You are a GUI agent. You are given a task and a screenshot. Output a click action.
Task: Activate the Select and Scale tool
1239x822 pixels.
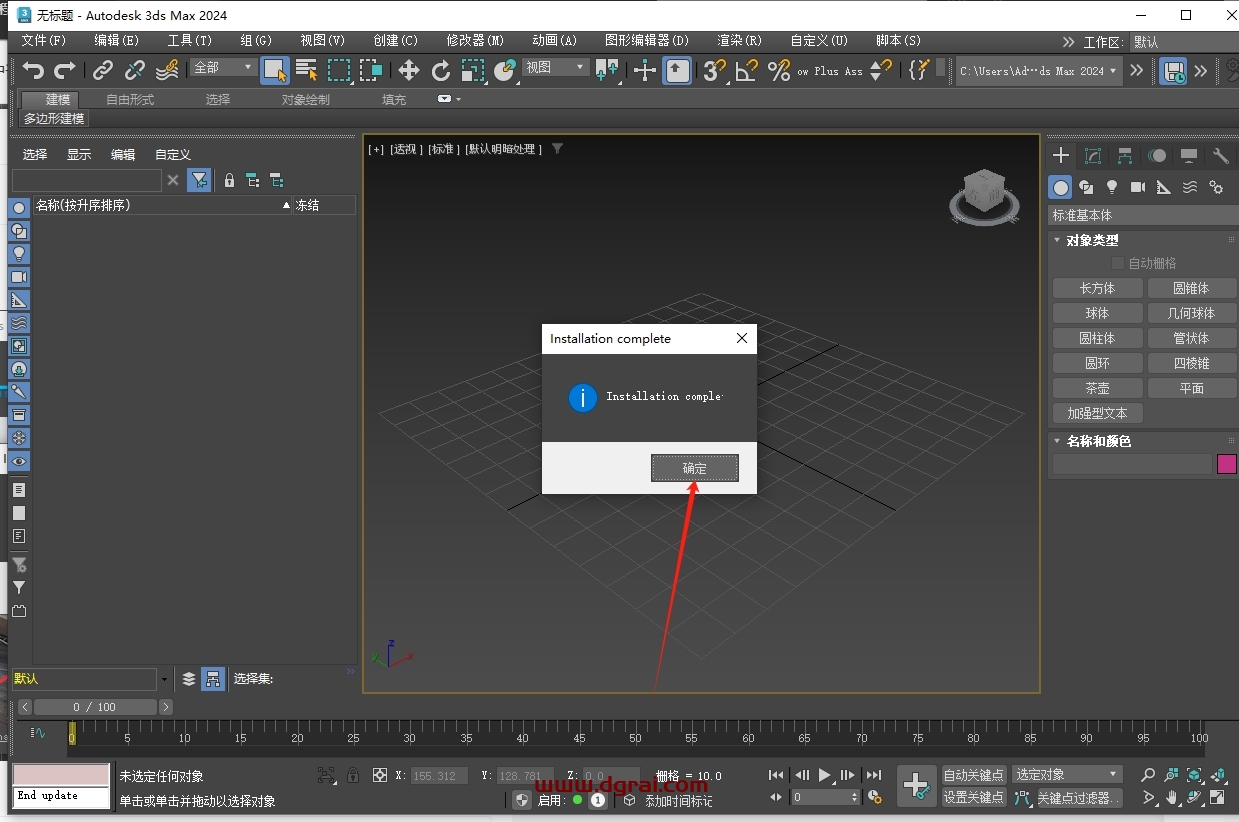click(x=473, y=70)
